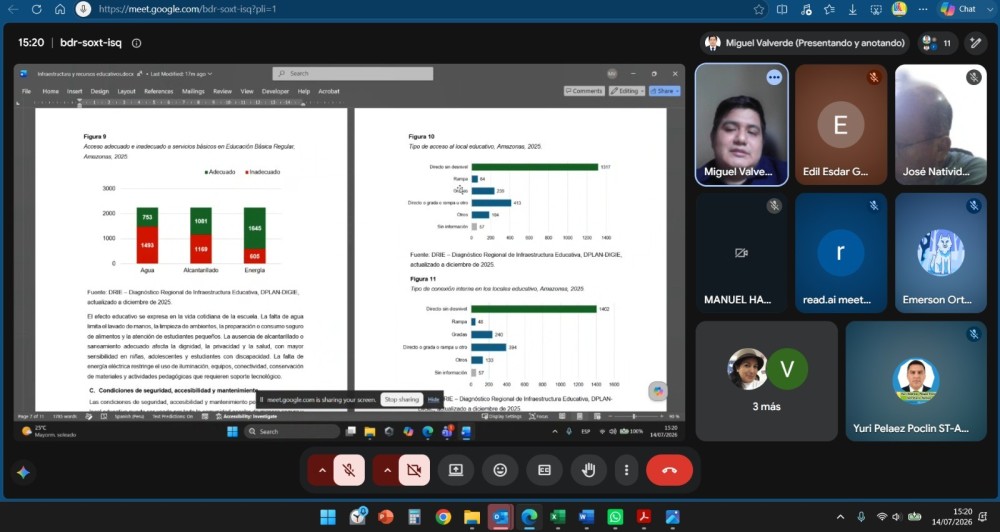
Task: Switch to the Review tab in Word
Action: click(222, 91)
